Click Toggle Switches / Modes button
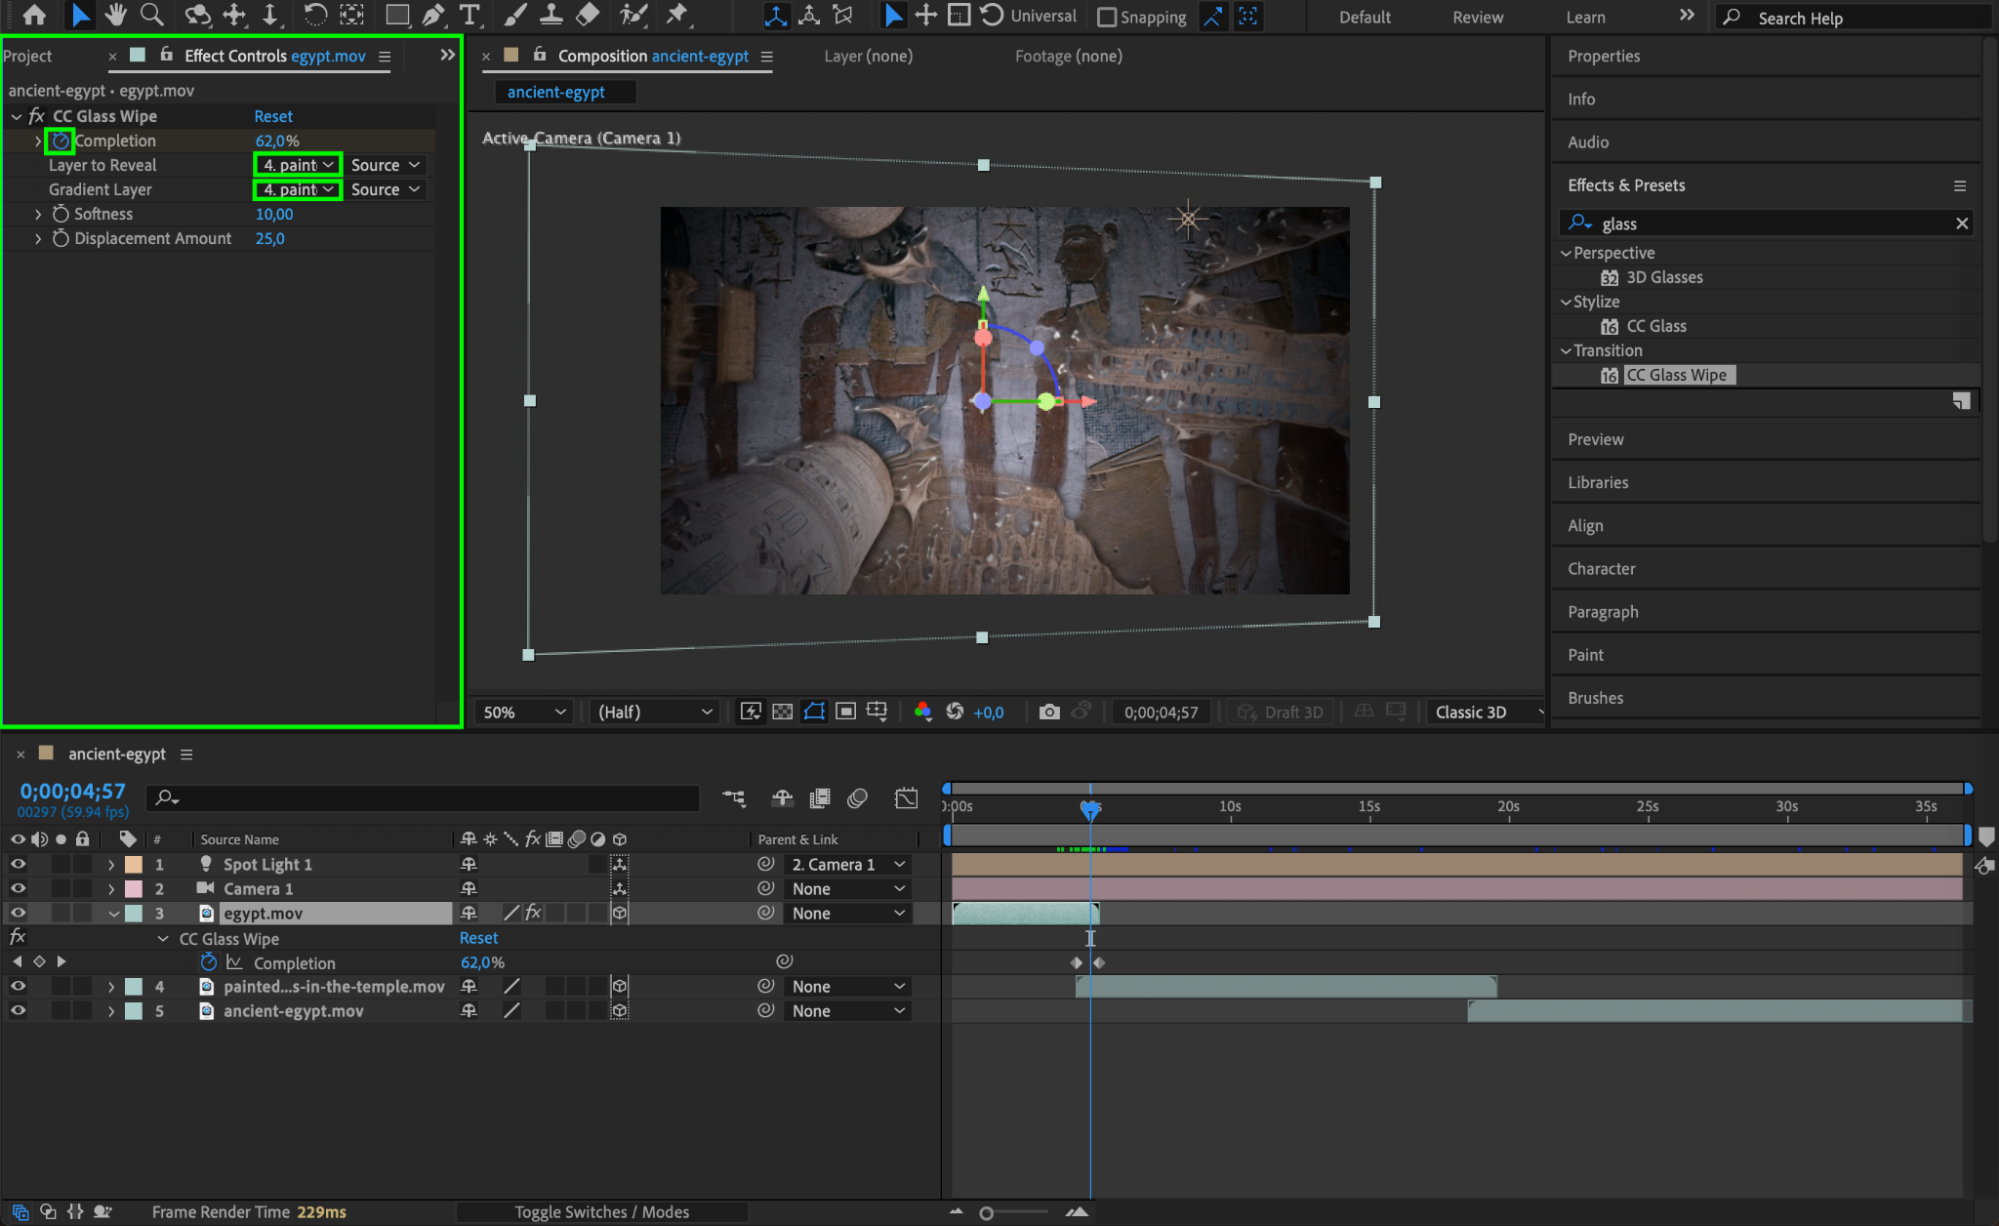Image resolution: width=1999 pixels, height=1226 pixels. (601, 1212)
